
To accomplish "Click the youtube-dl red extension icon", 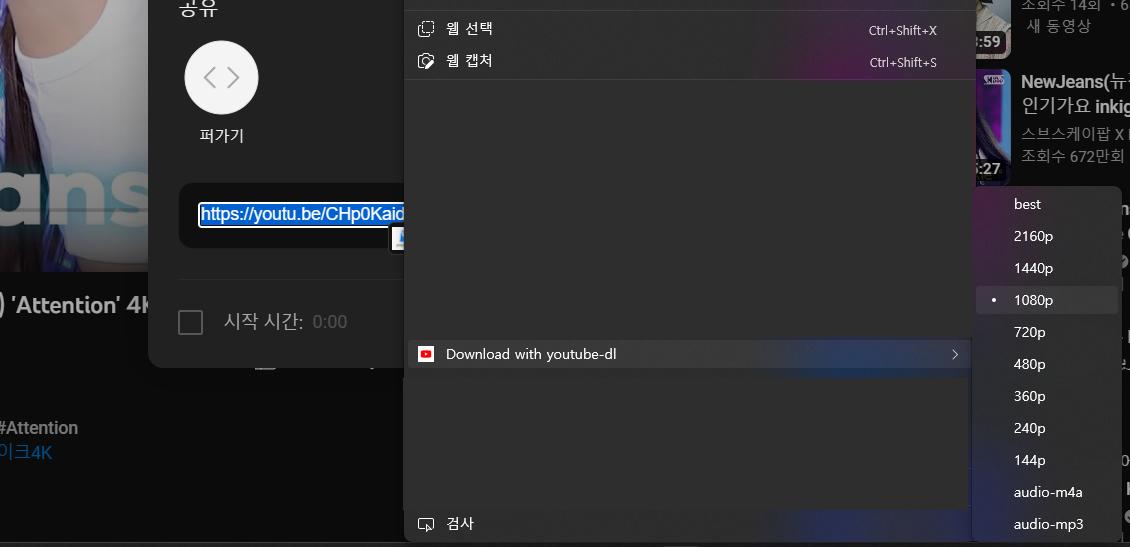I will tap(426, 354).
